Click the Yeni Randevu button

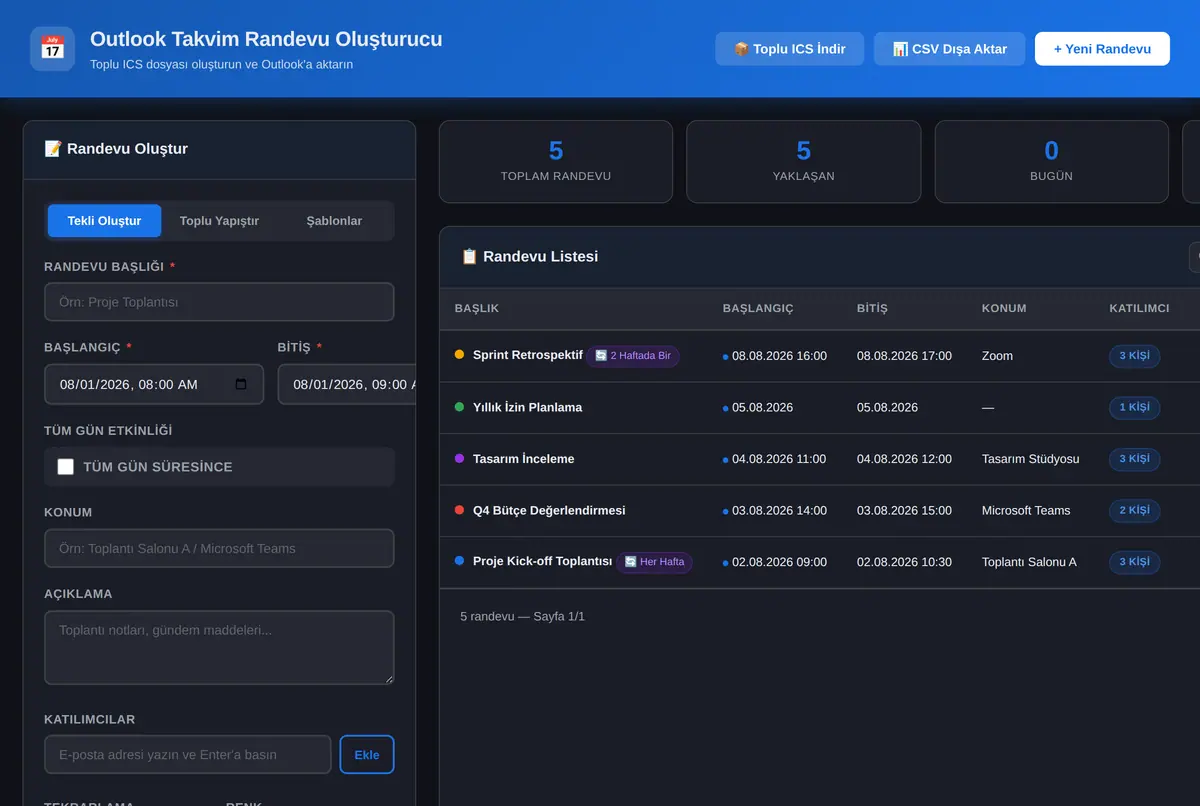[x=1102, y=49]
